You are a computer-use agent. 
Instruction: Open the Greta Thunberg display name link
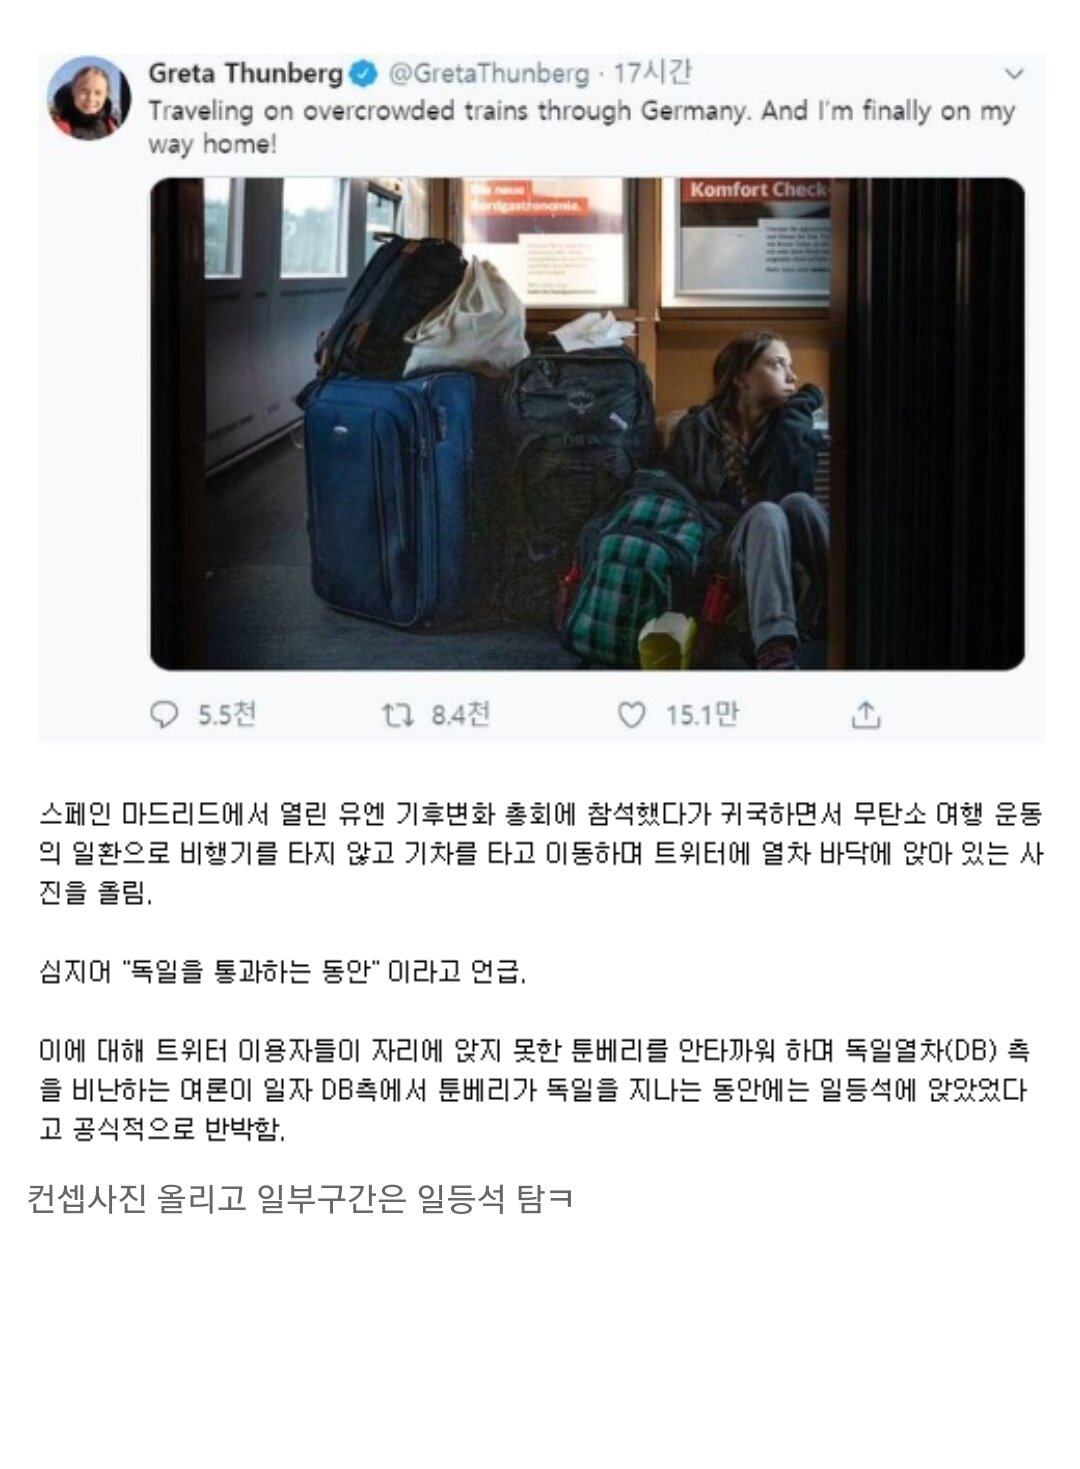[x=246, y=74]
